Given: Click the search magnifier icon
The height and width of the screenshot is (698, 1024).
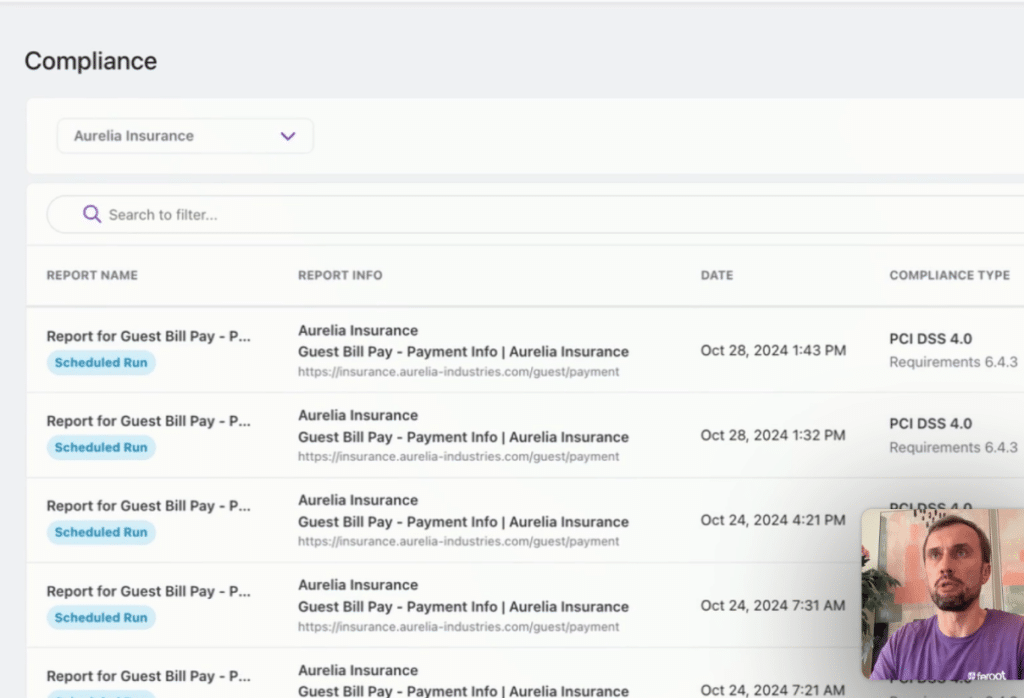Looking at the screenshot, I should (92, 214).
